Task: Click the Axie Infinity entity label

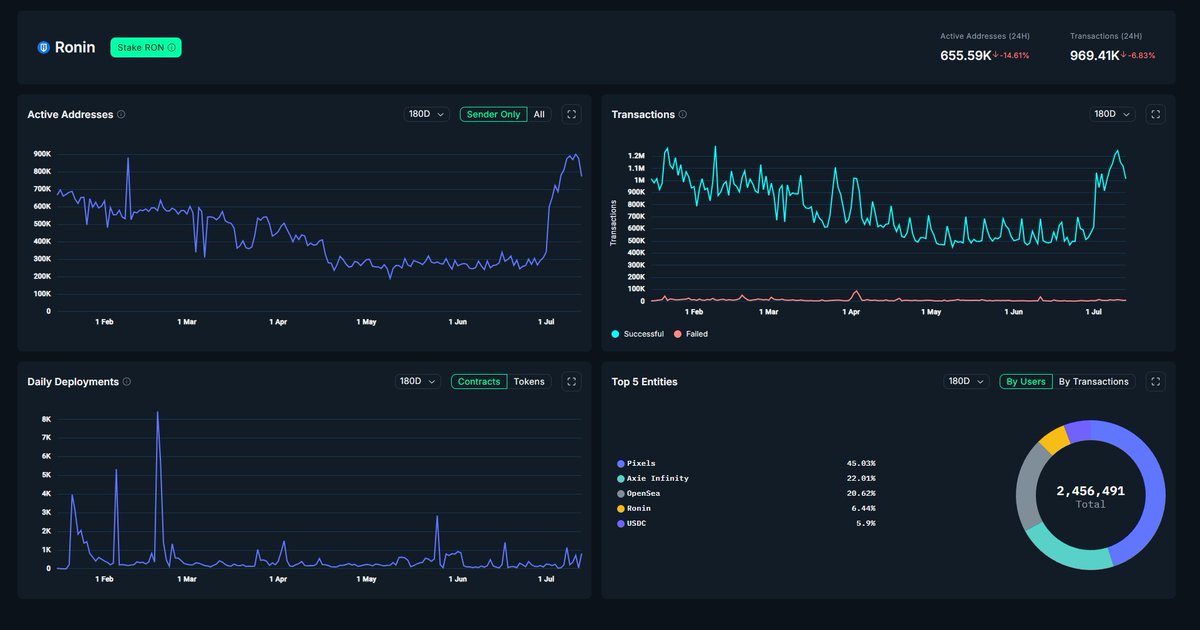Action: tap(658, 479)
